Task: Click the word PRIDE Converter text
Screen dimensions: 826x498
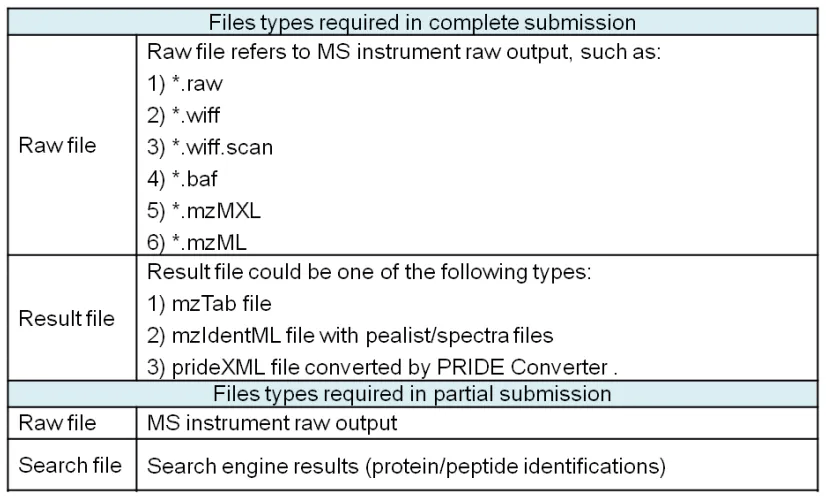Action: tap(522, 367)
